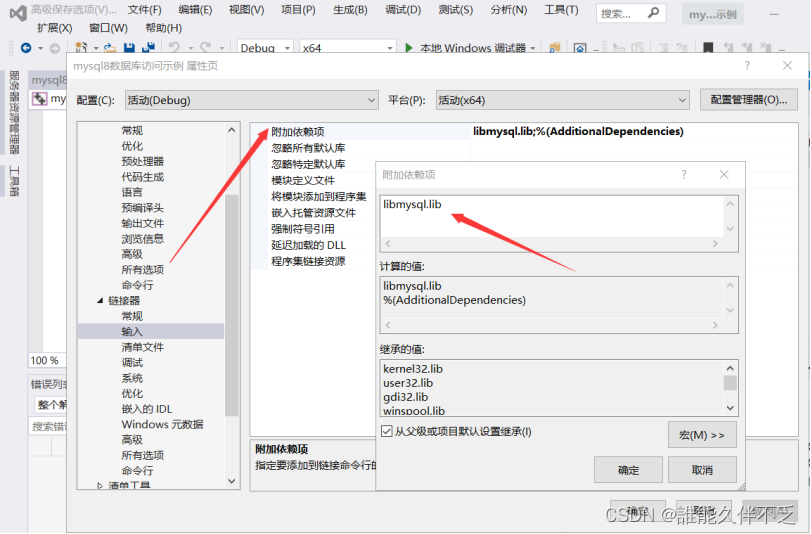
Task: Close the 附加依赖项 dialog with X
Action: (x=724, y=174)
